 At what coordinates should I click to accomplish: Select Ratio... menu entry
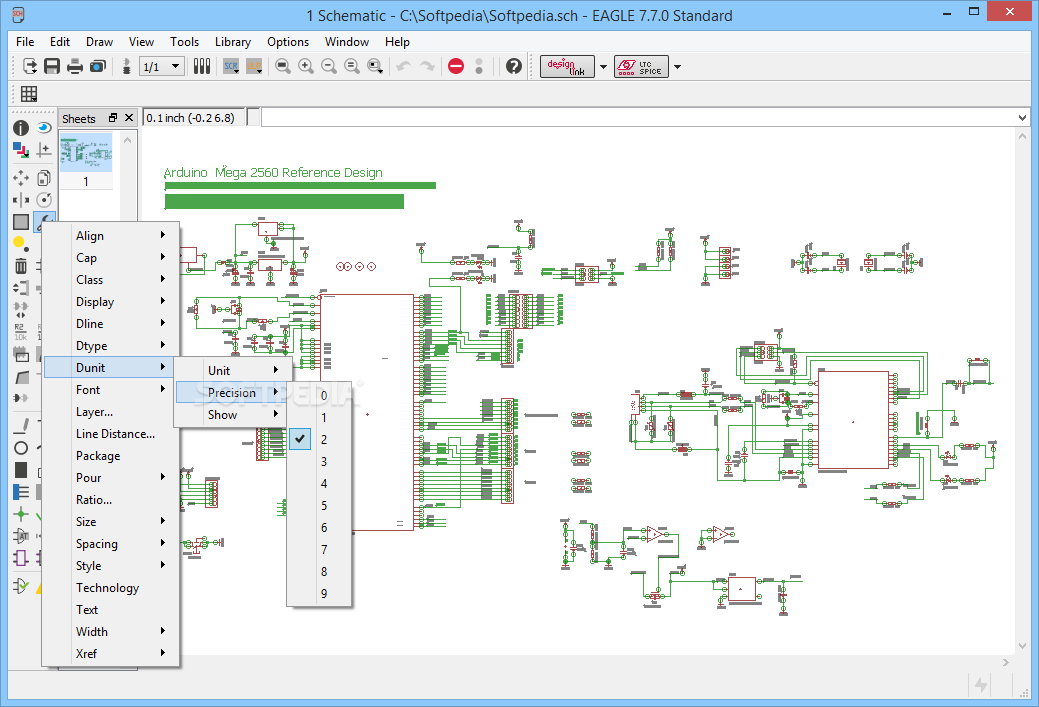[111, 500]
